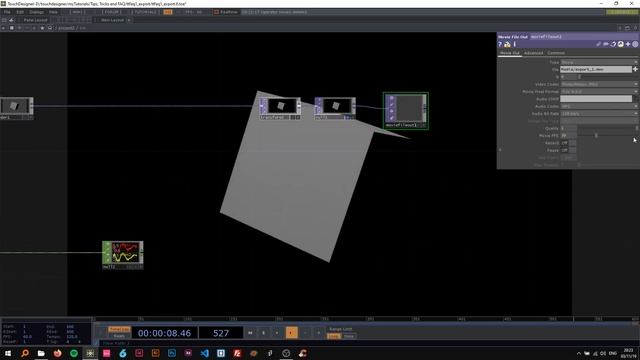Open the operator info icon

(515, 44)
